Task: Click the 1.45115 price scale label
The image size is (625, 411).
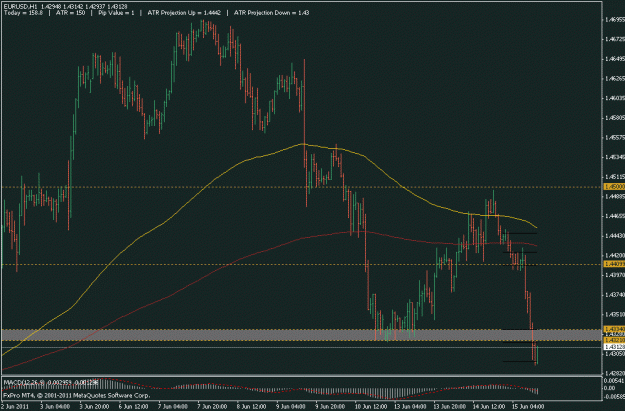Action: click(615, 176)
